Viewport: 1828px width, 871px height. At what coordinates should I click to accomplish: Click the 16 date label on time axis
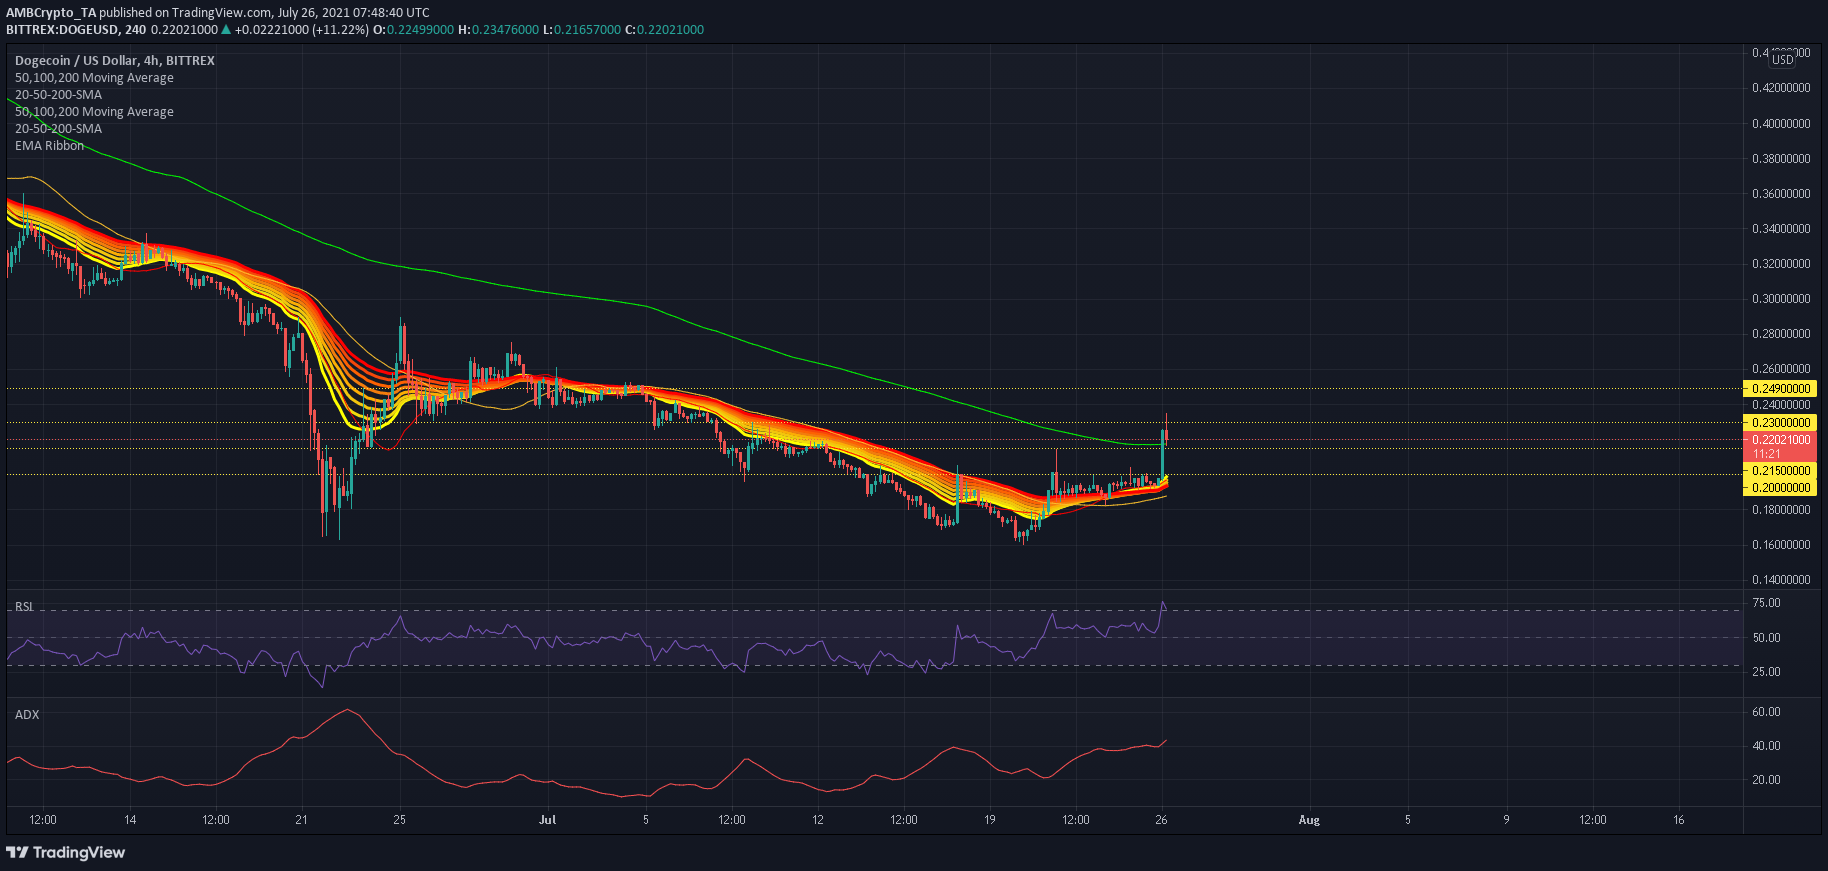coord(1678,820)
